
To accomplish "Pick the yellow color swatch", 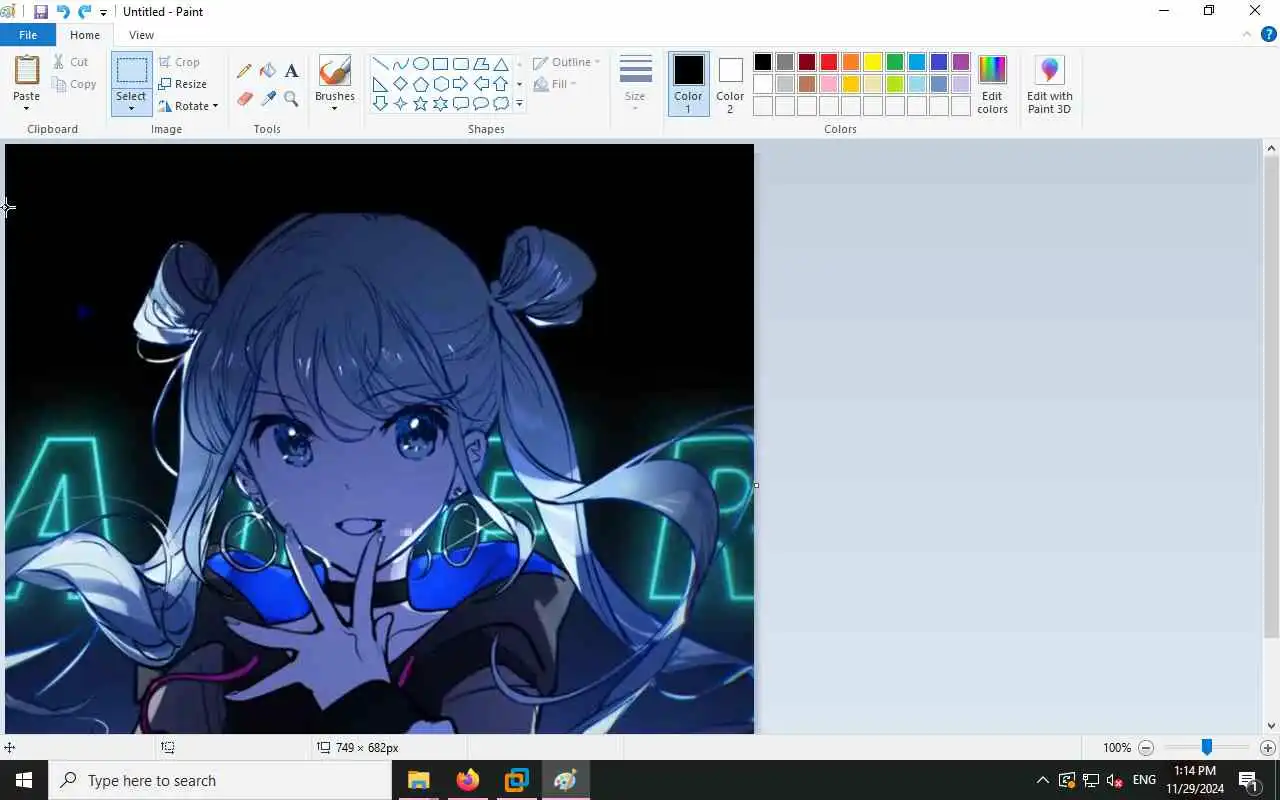I will point(873,62).
